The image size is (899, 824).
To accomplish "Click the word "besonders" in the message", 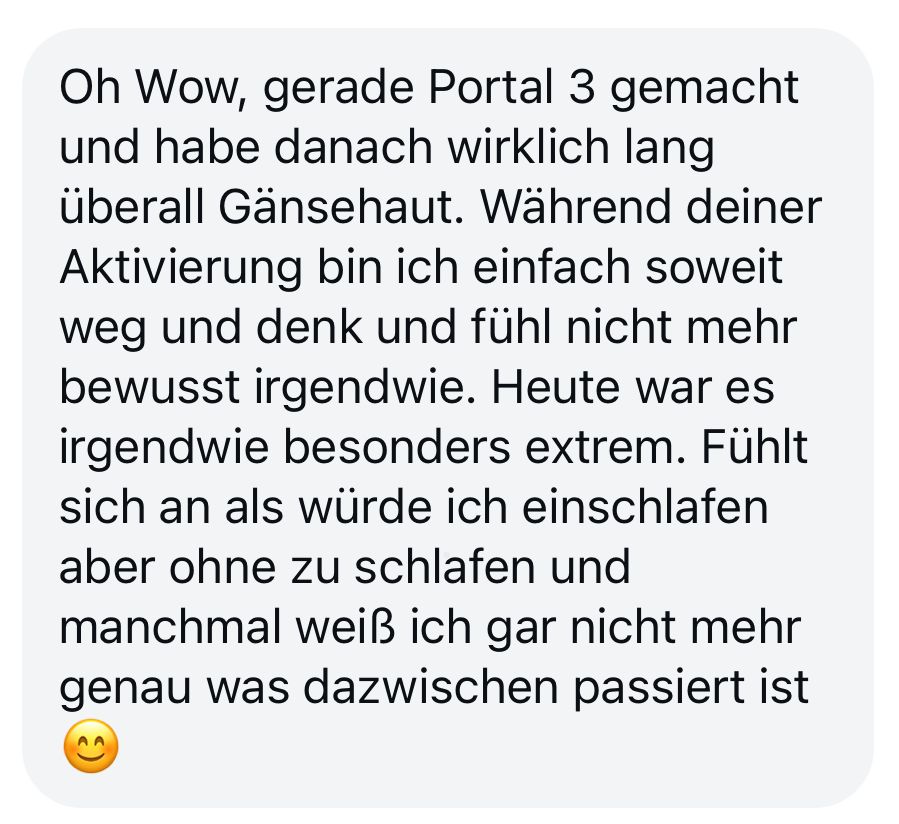I will pyautogui.click(x=396, y=448).
